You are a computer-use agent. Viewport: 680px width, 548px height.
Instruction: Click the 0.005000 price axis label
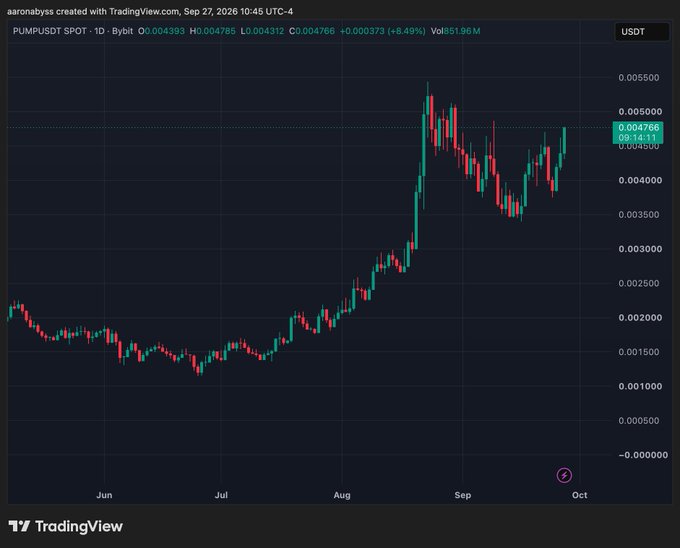(x=640, y=112)
